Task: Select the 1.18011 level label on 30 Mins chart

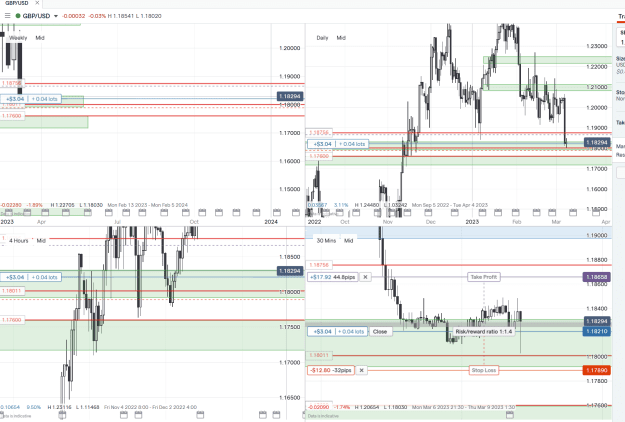Action: 318,355
